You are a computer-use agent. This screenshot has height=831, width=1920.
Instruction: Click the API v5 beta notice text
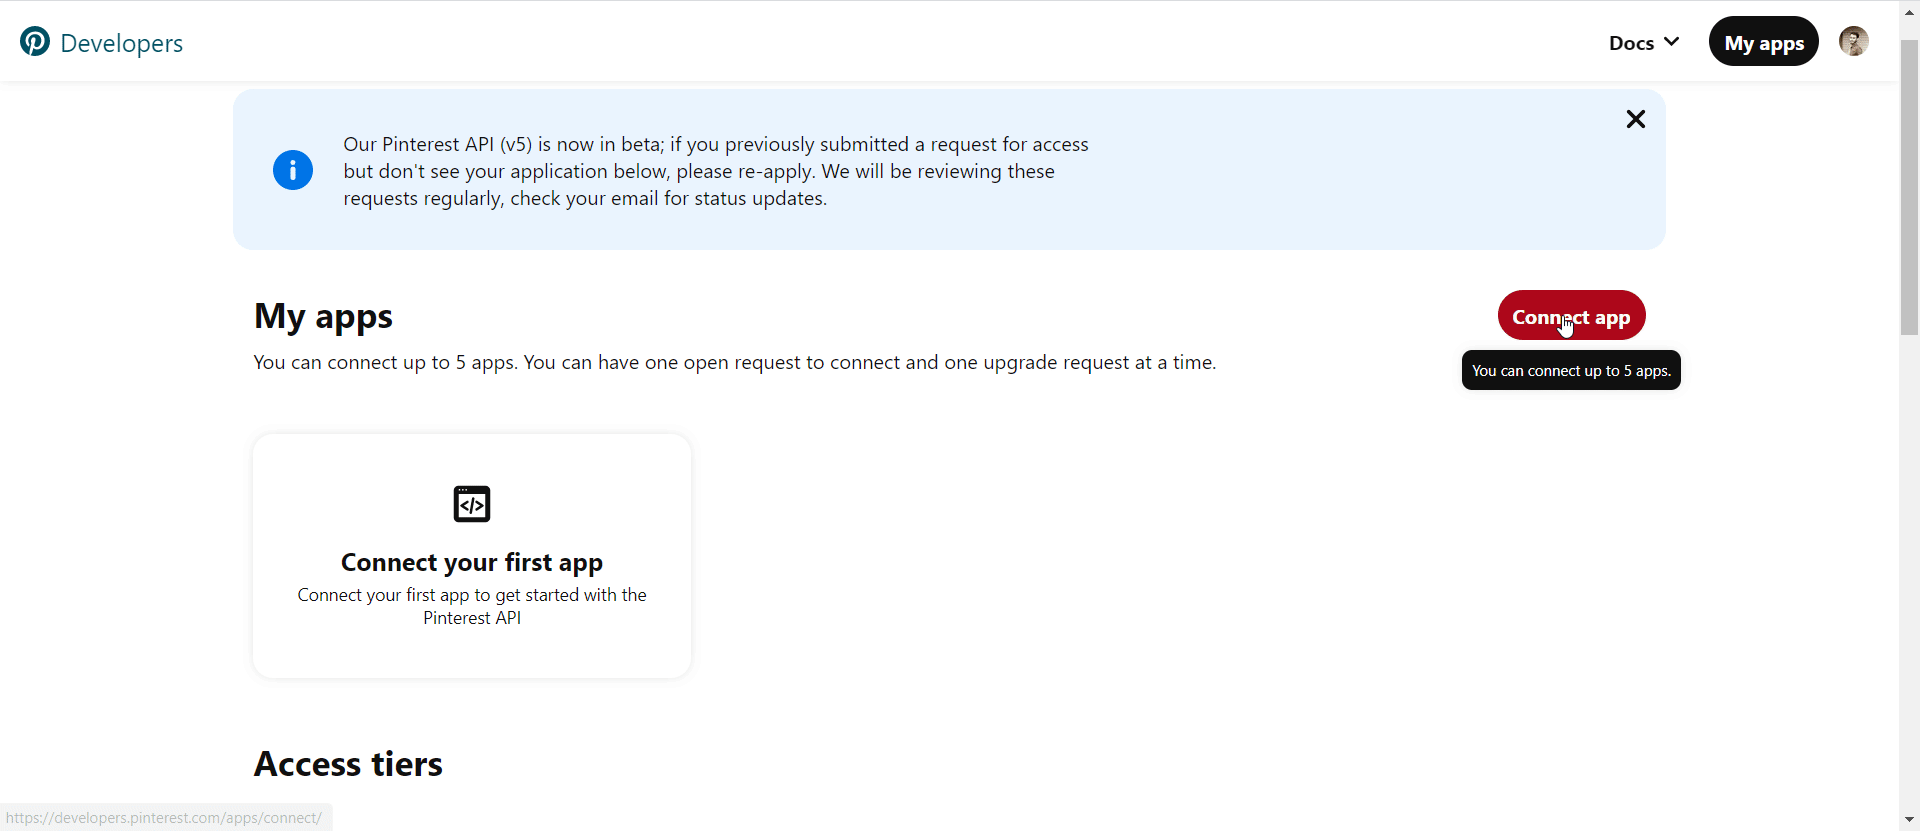715,171
